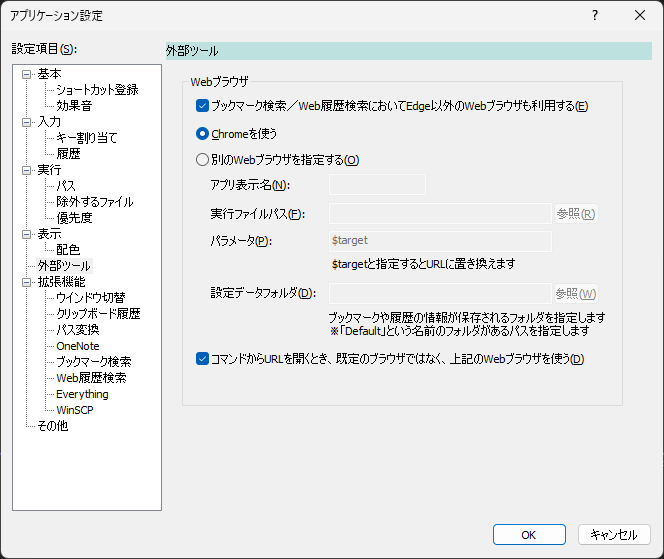Click the パラメータ $target text field
664x559 pixels.
[440, 241]
